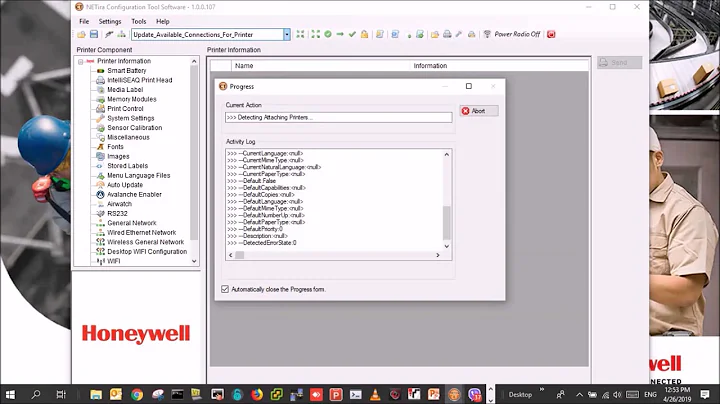720x404 pixels.
Task: Click the plug connection toolbar icon
Action: click(x=109, y=34)
